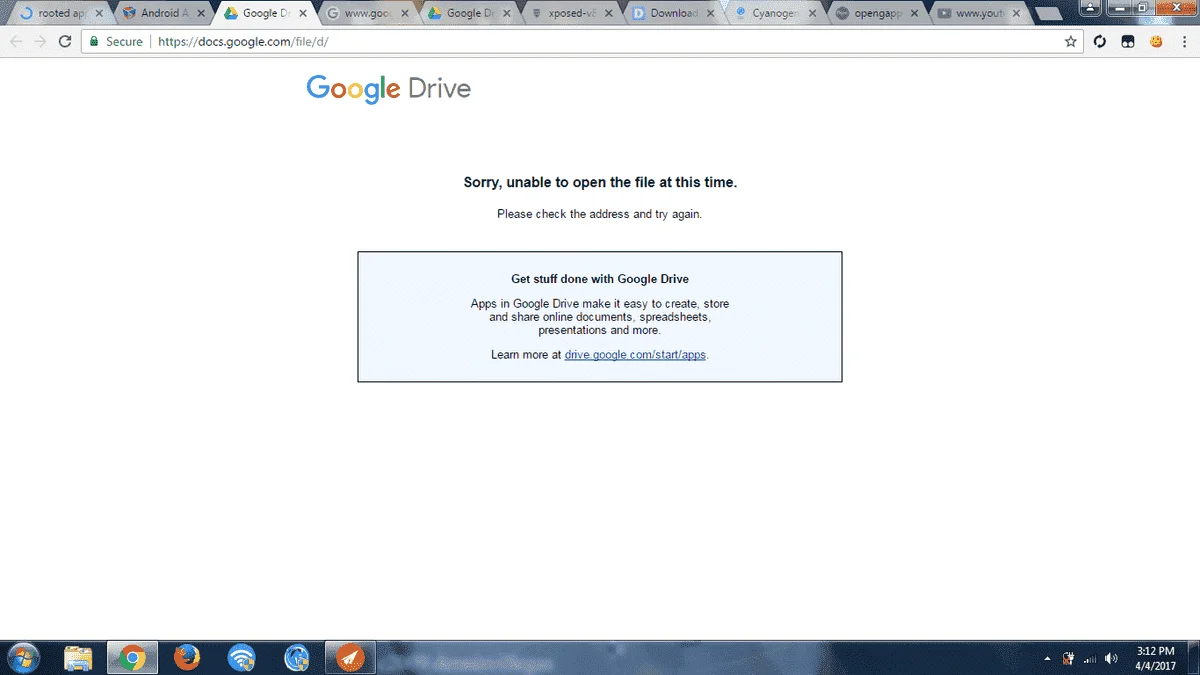Close the Android A tab

coord(200,14)
